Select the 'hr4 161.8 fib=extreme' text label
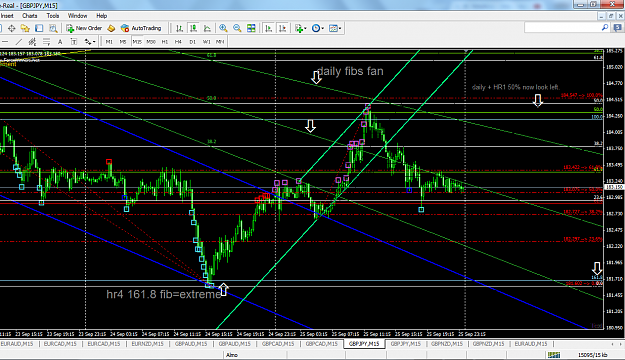The image size is (625, 360). (163, 294)
